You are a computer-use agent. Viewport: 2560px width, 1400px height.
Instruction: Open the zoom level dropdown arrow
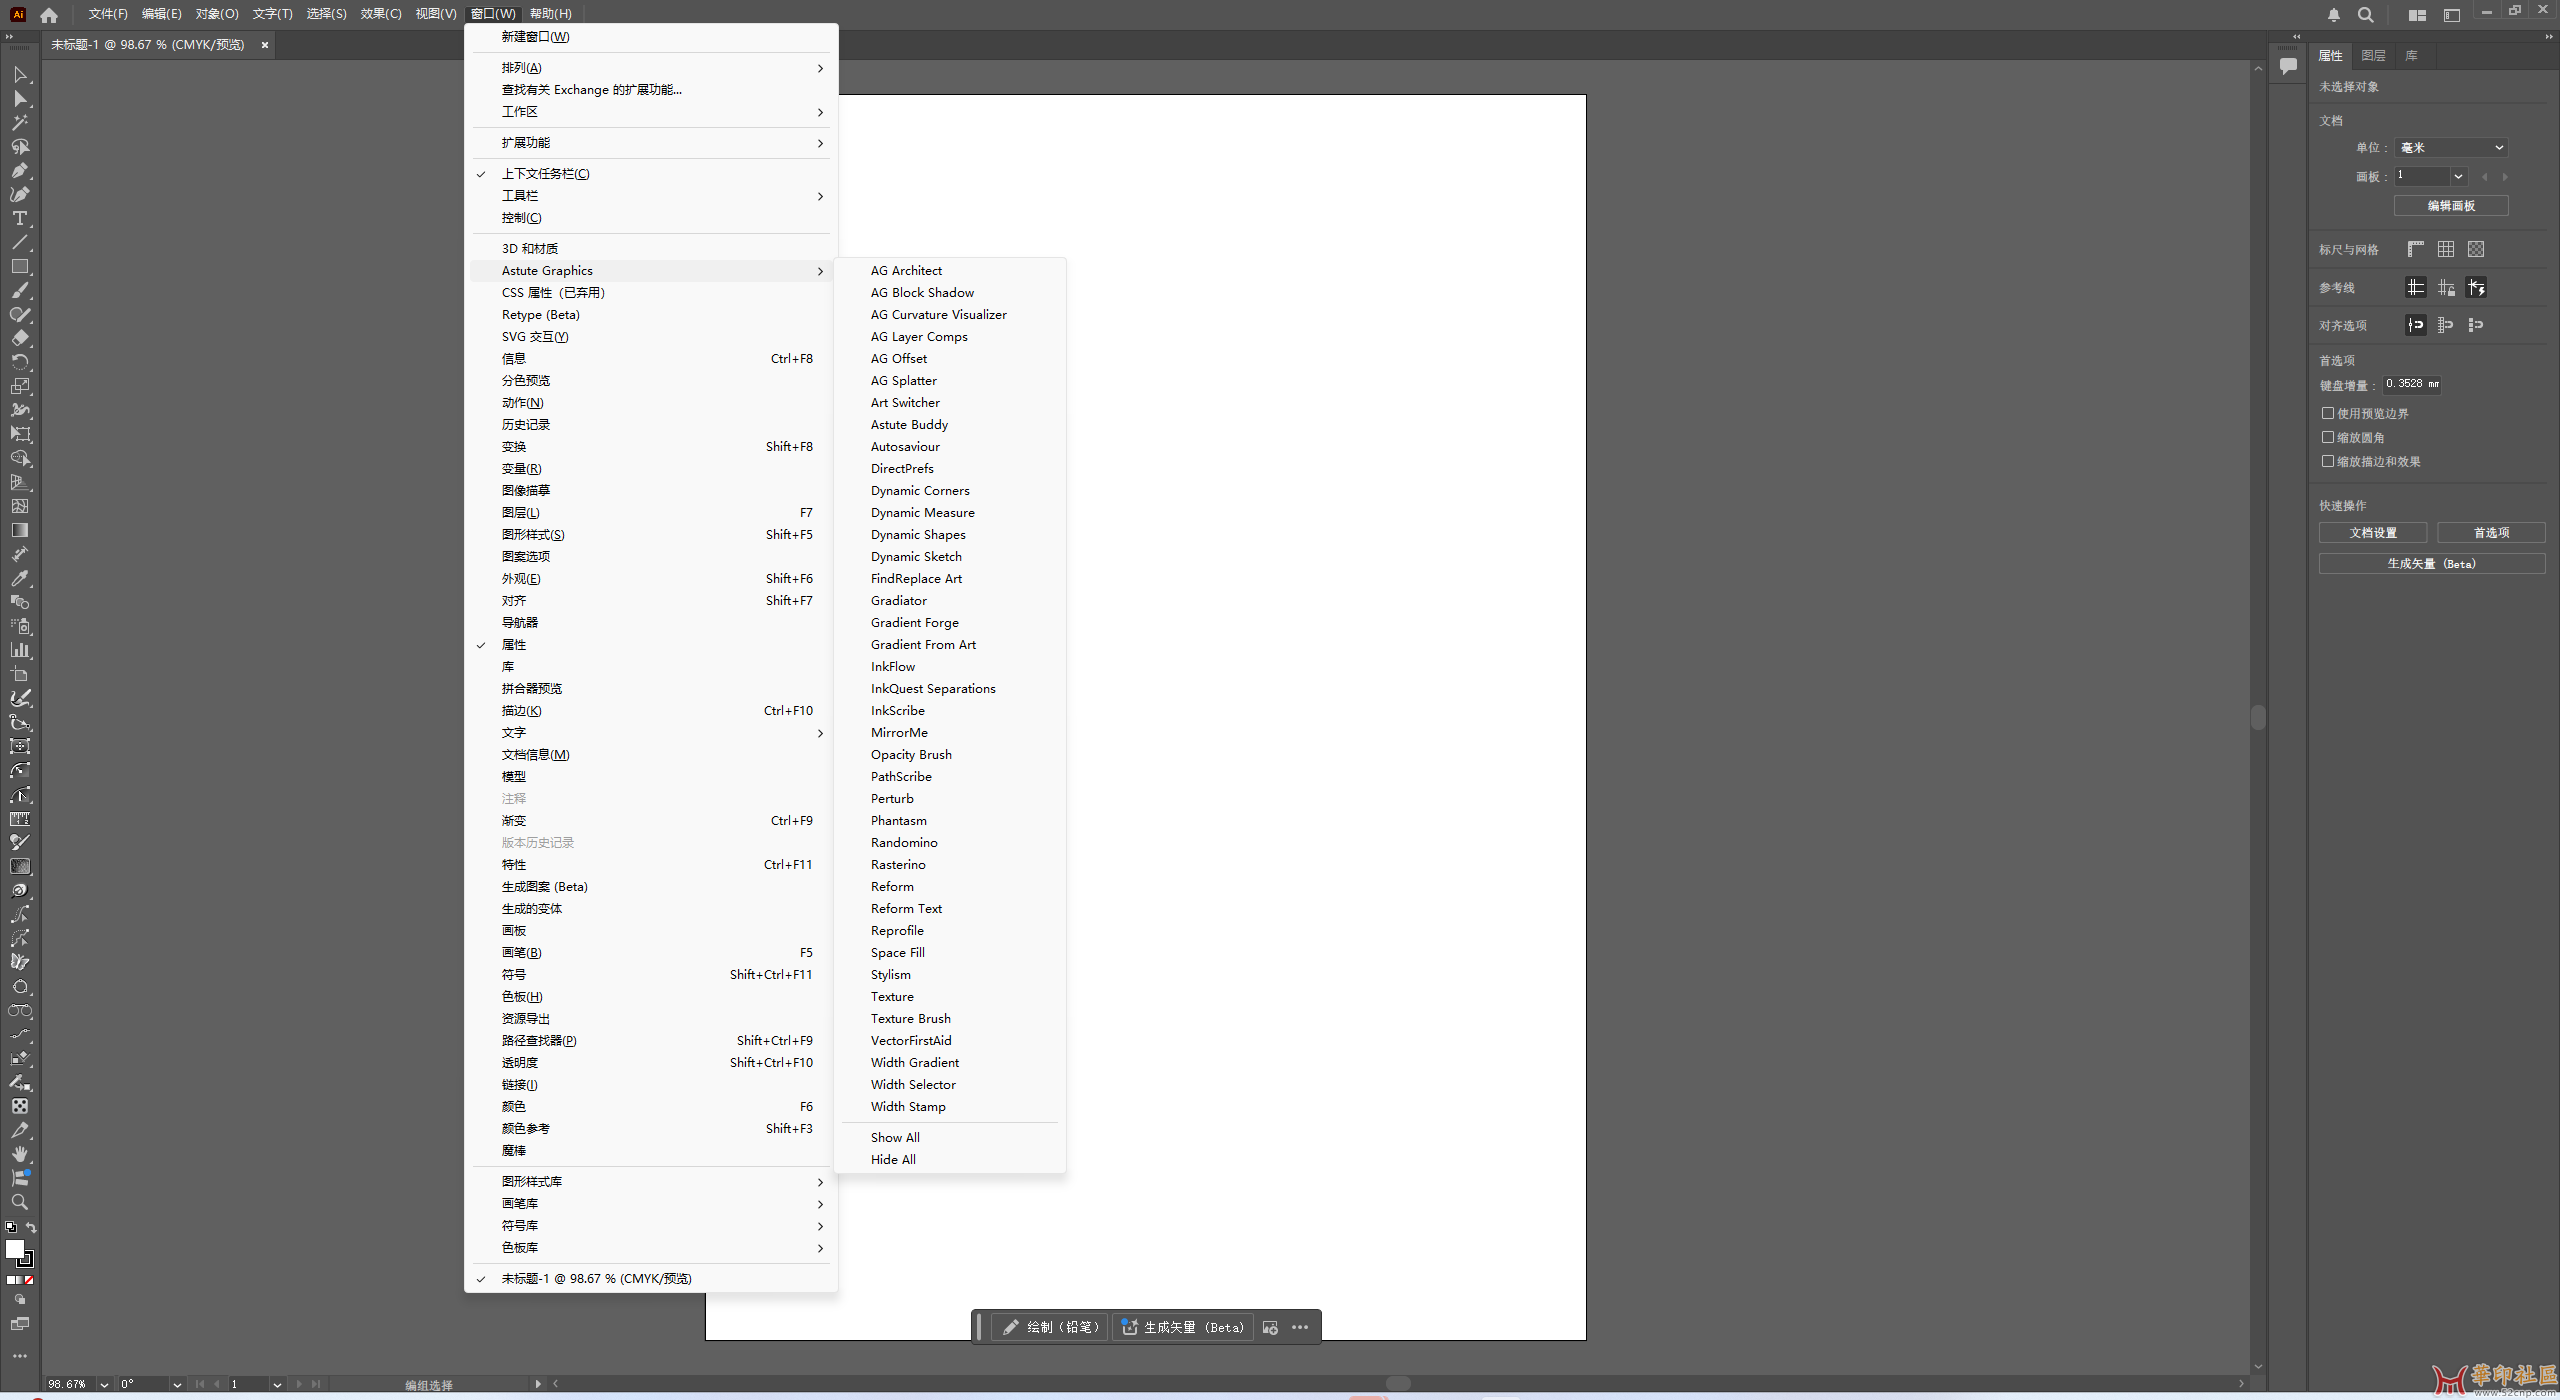click(104, 1385)
